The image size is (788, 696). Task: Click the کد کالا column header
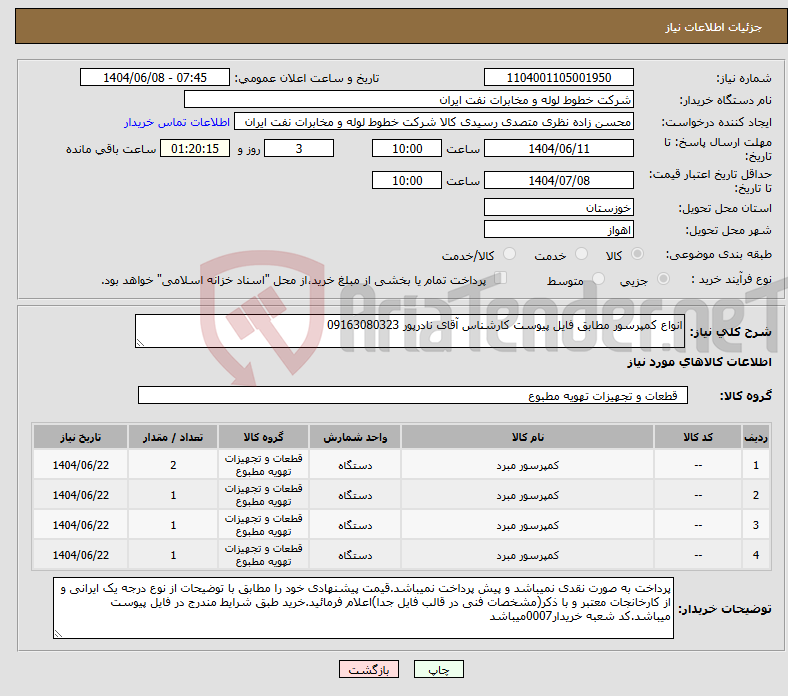click(698, 437)
